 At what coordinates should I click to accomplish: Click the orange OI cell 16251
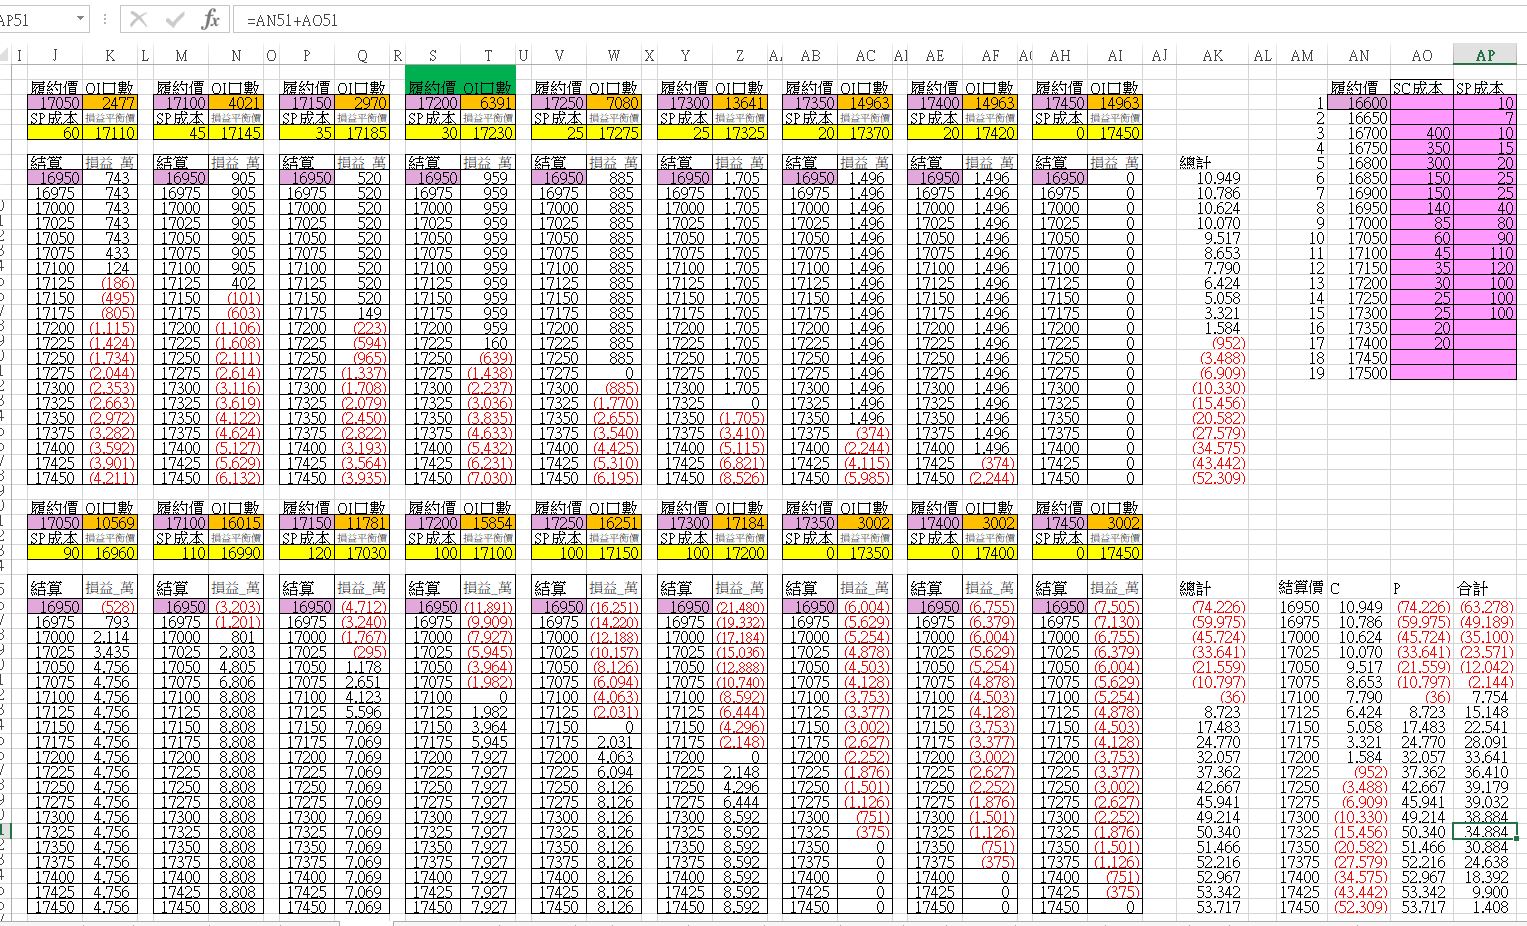(x=615, y=523)
